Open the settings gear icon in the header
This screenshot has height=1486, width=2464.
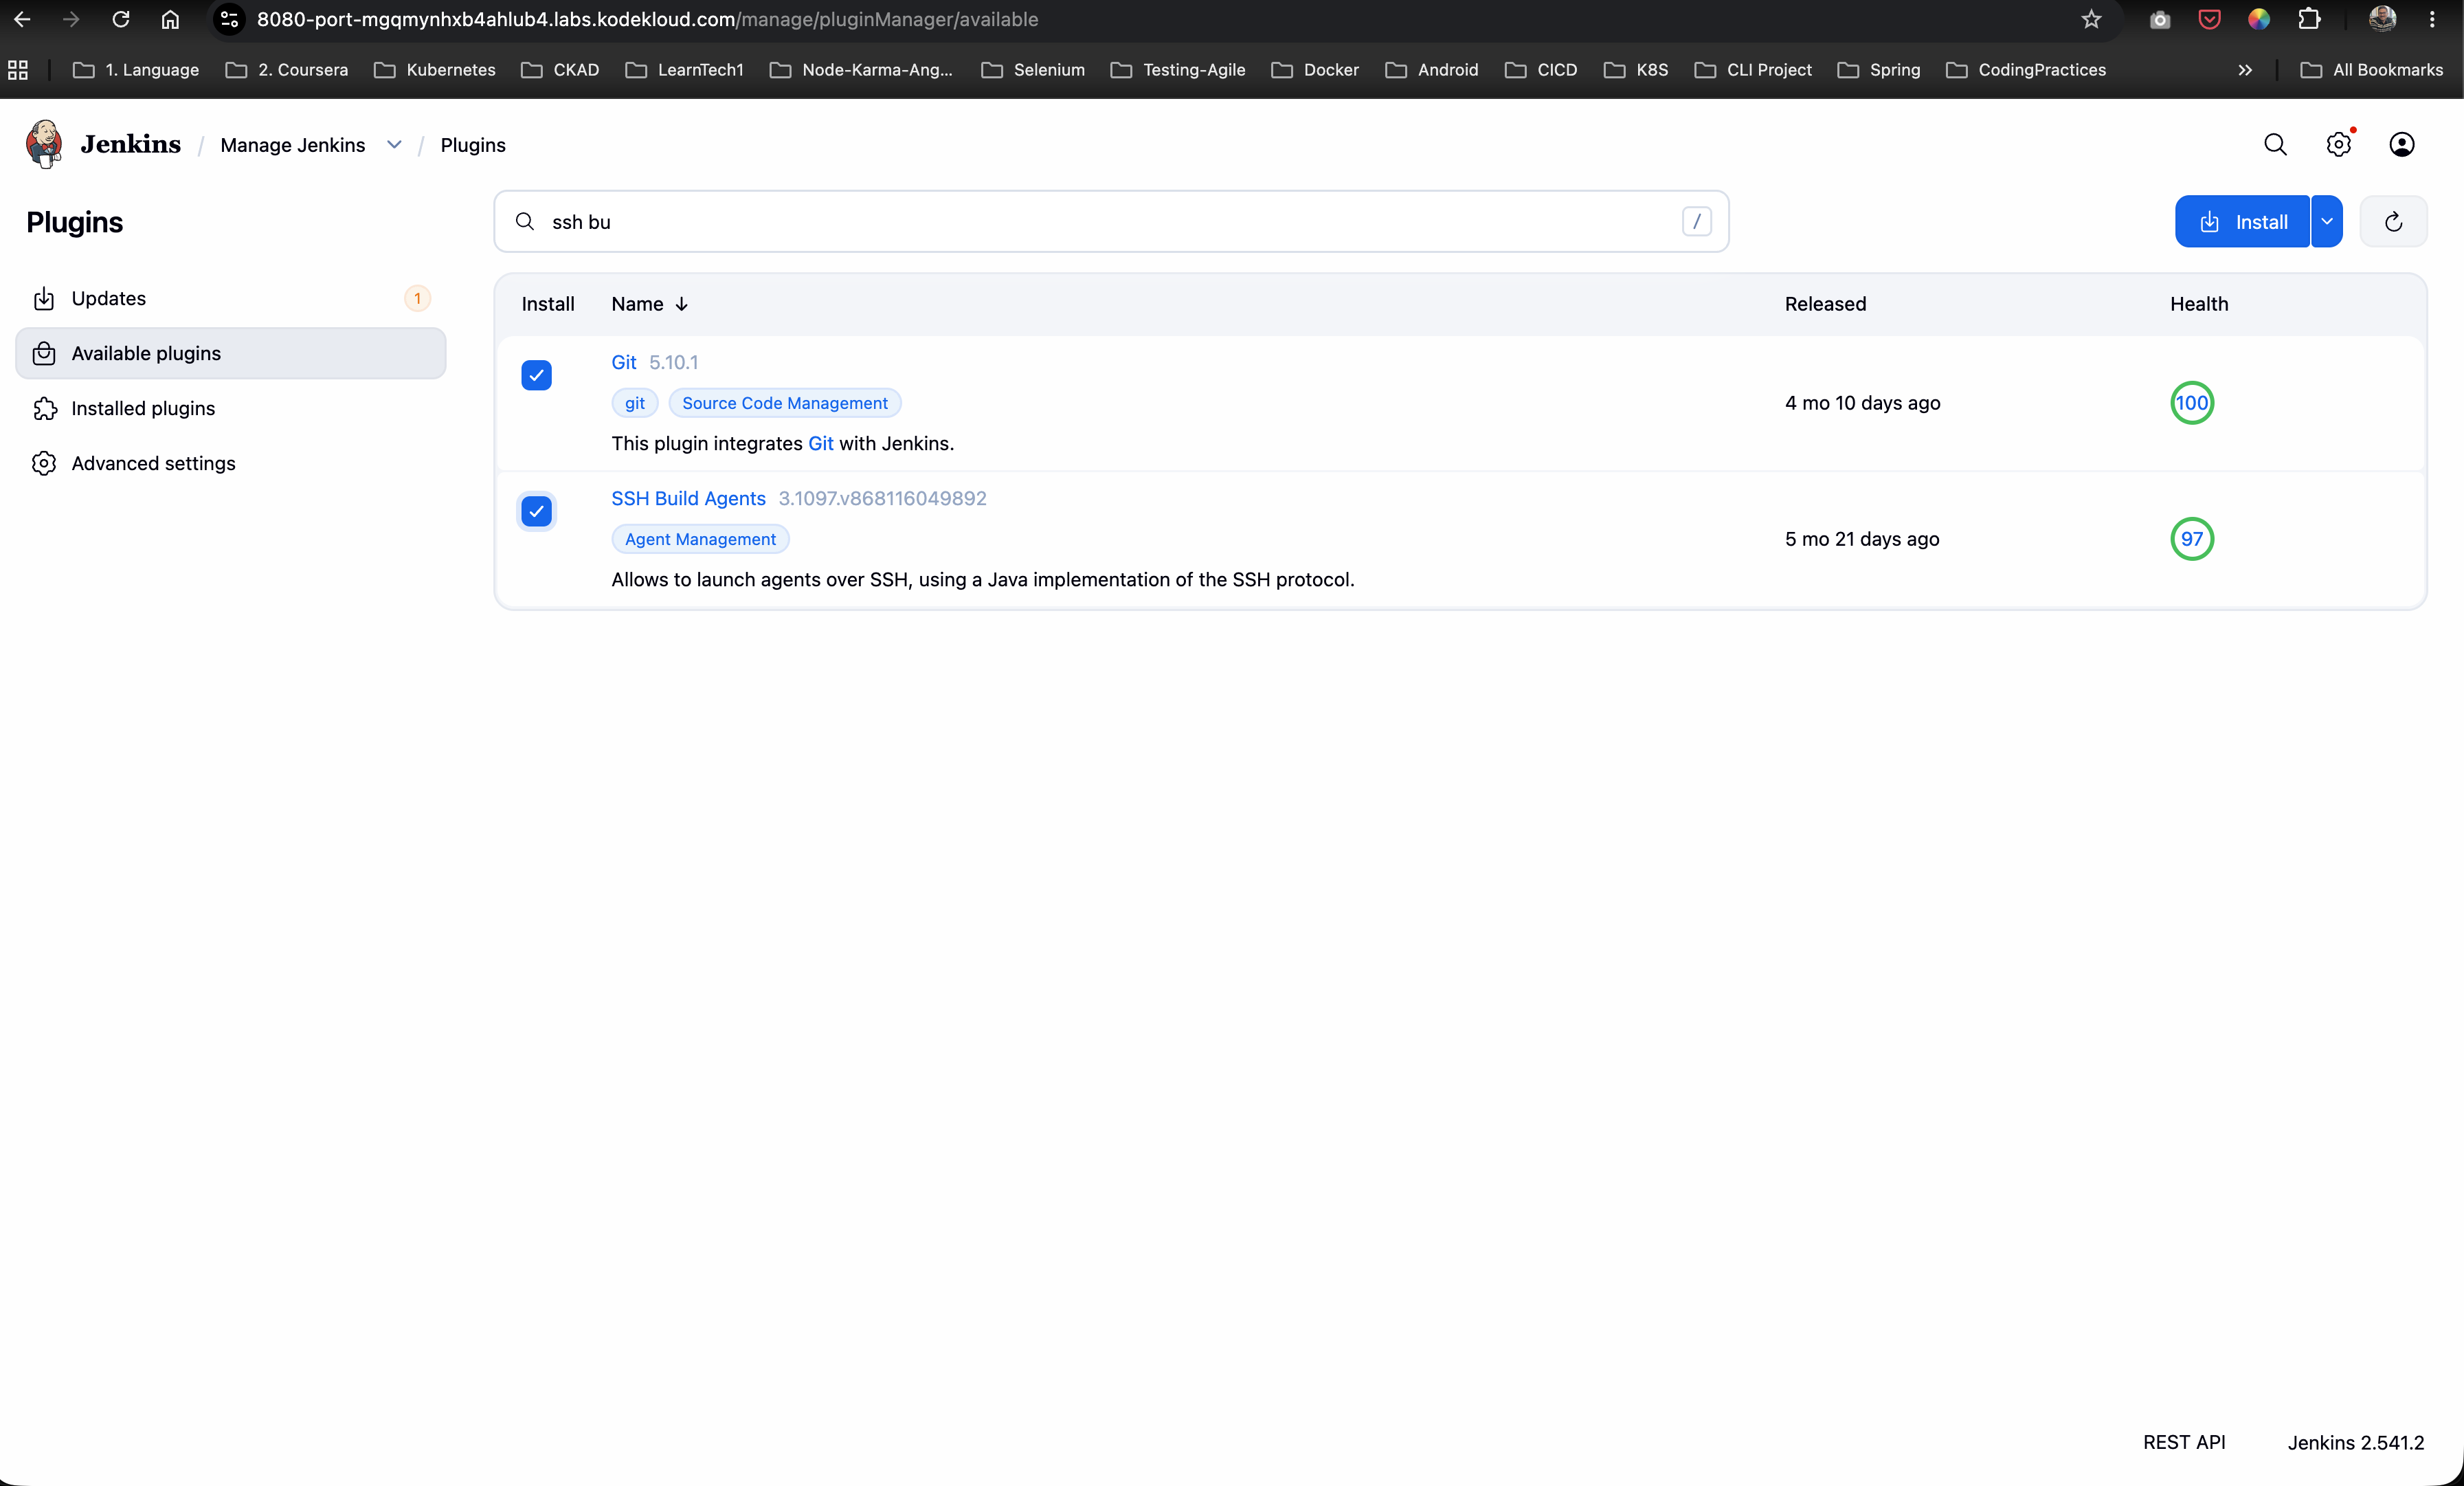tap(2338, 145)
